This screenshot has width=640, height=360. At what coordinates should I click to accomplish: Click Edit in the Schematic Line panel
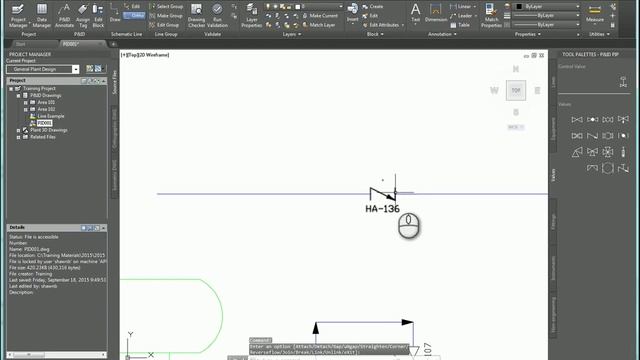tap(132, 7)
